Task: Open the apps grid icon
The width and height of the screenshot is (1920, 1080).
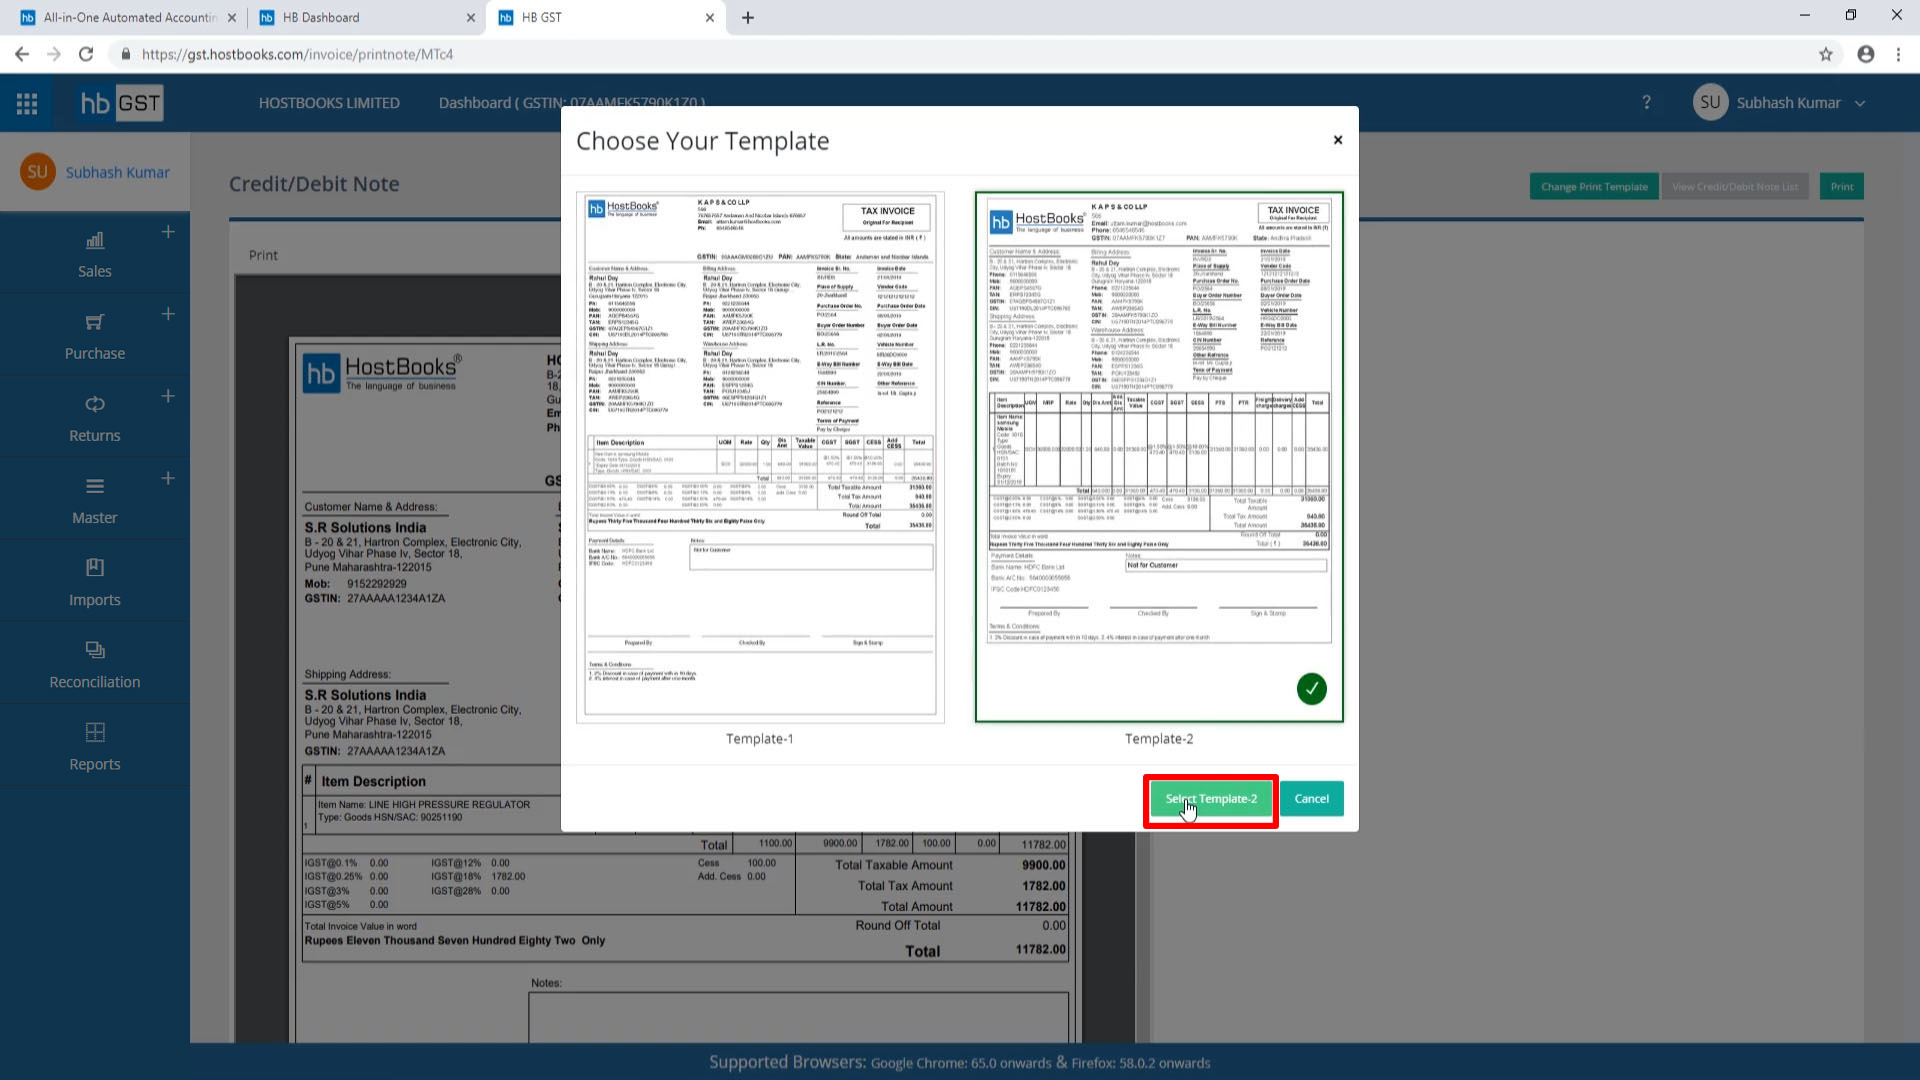Action: point(27,103)
